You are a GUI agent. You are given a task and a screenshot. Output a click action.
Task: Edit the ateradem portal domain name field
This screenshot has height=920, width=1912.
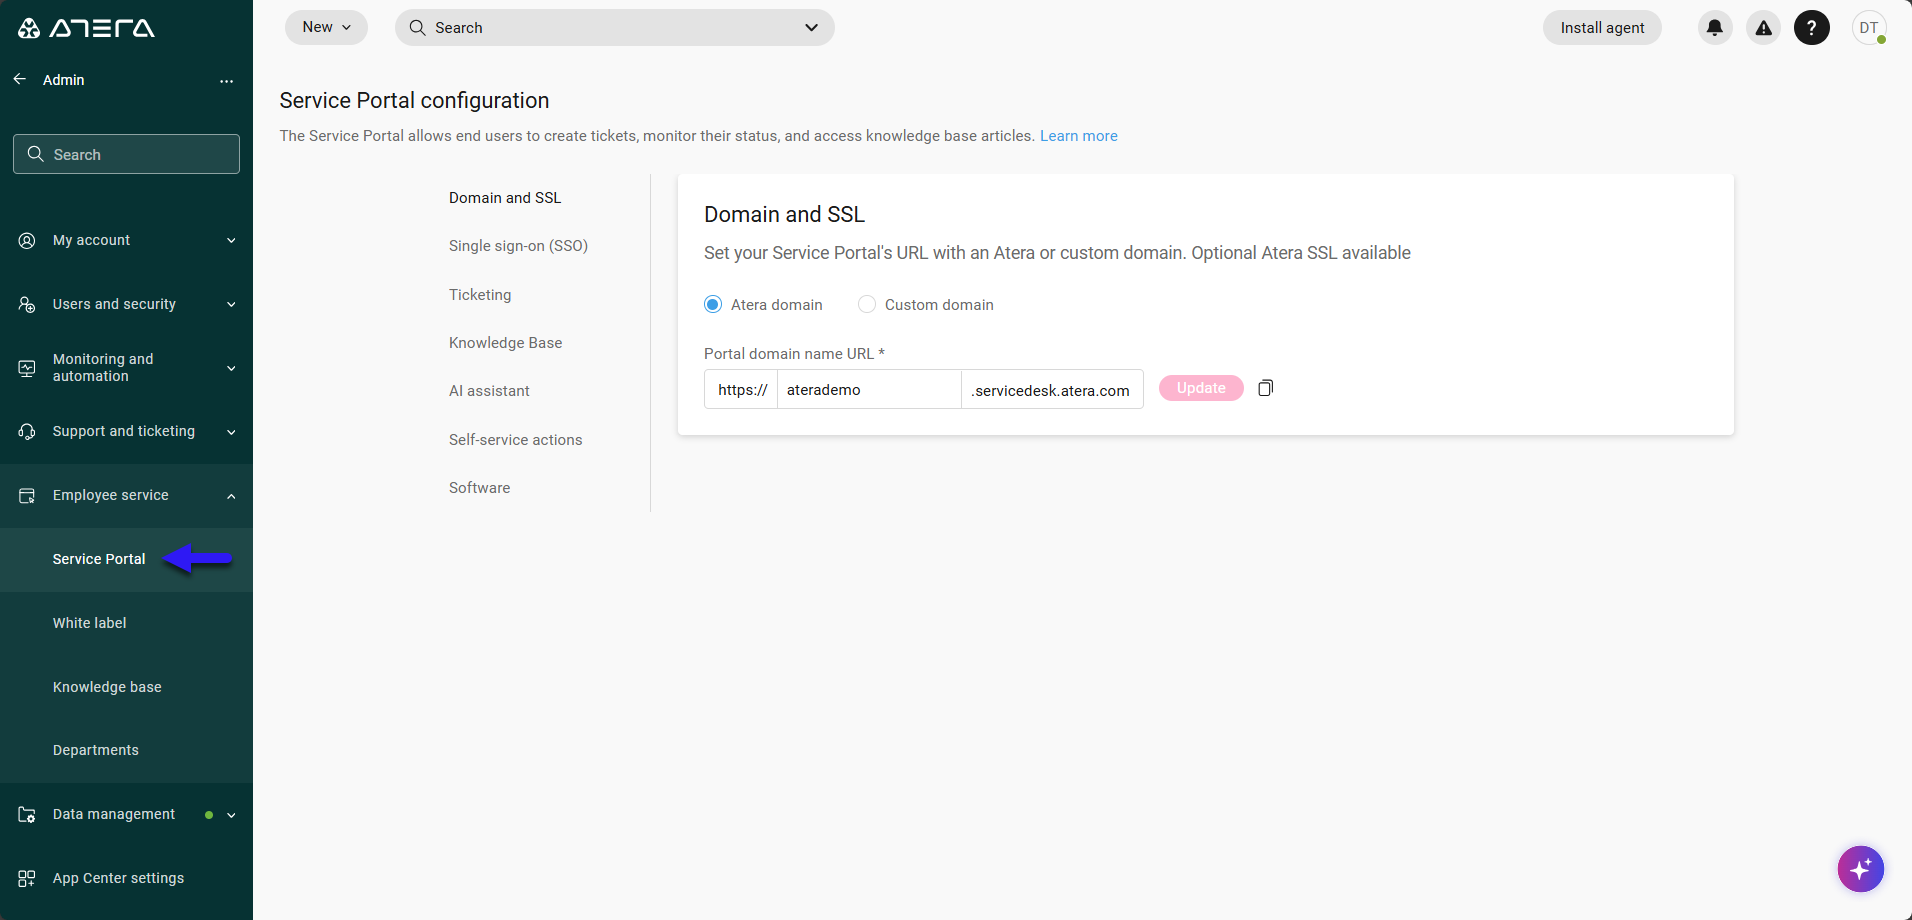(x=869, y=389)
